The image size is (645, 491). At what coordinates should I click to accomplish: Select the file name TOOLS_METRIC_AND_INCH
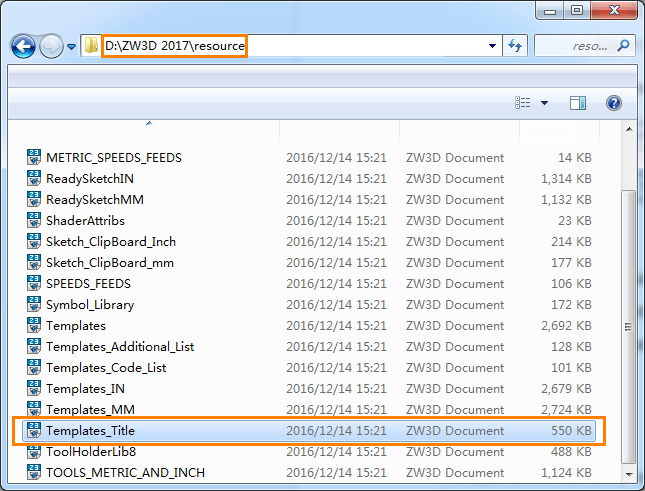pyautogui.click(x=125, y=473)
